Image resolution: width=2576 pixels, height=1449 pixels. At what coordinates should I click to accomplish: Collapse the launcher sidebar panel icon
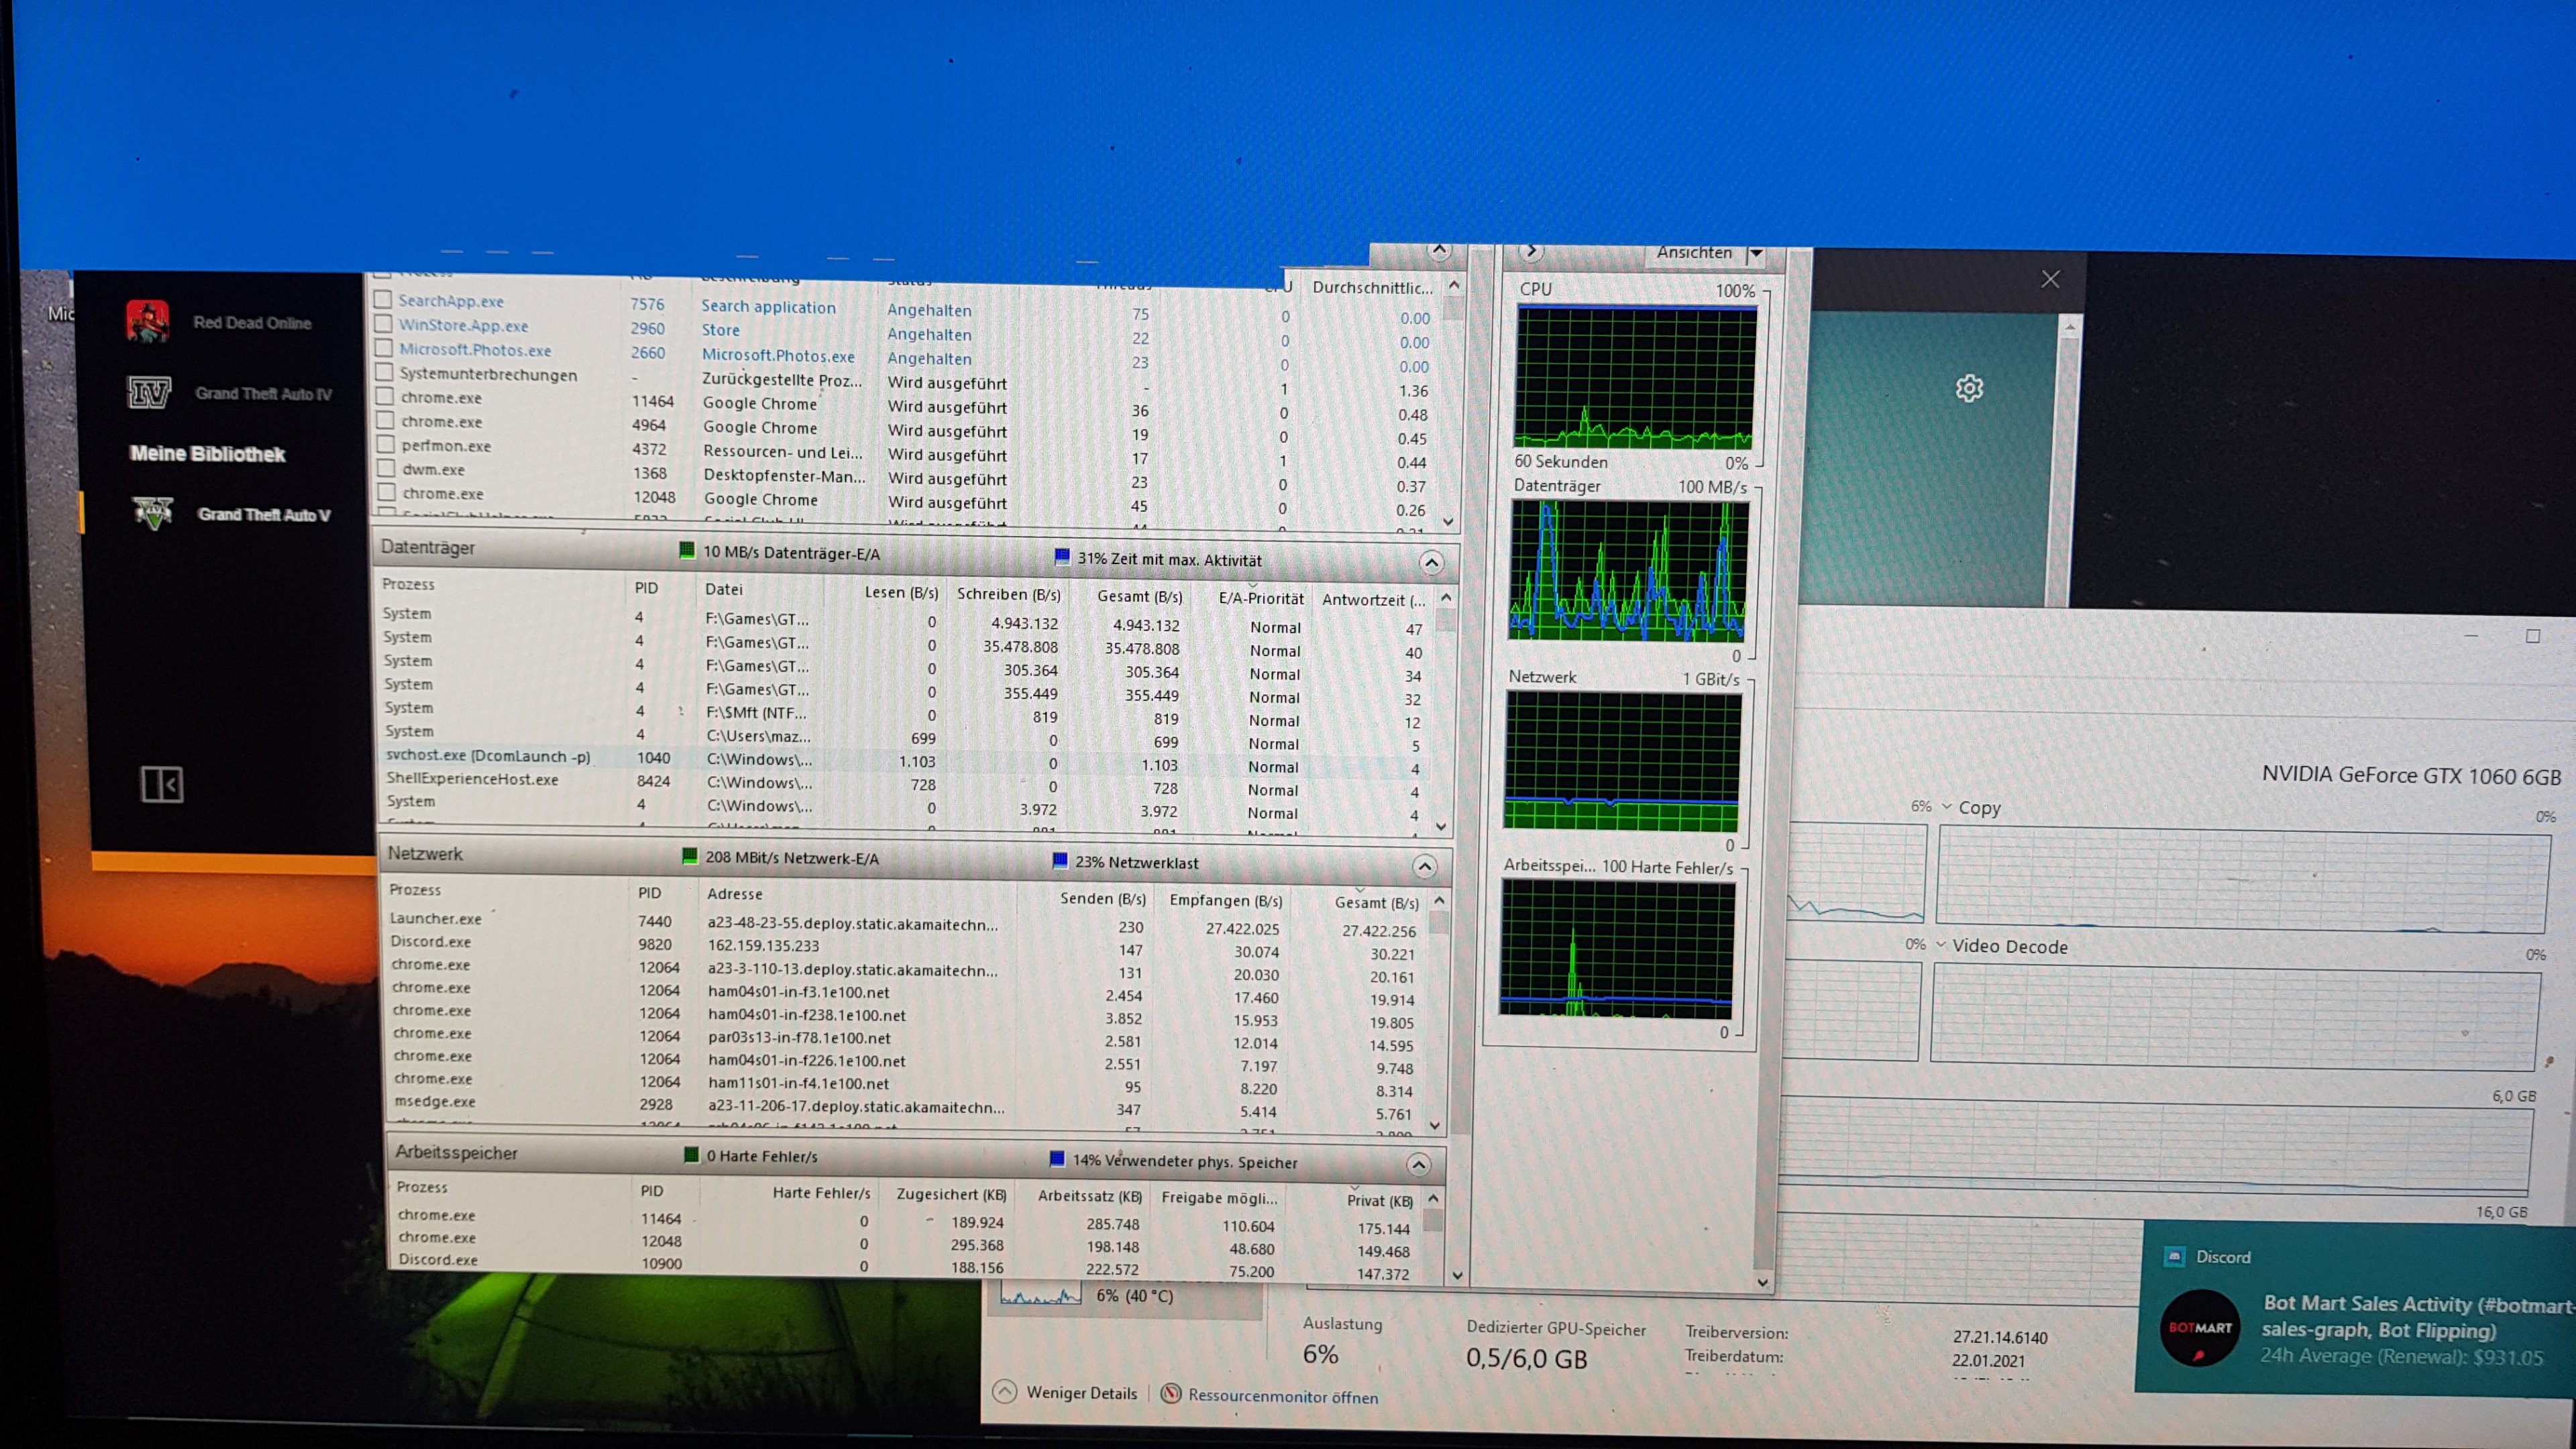tap(161, 784)
